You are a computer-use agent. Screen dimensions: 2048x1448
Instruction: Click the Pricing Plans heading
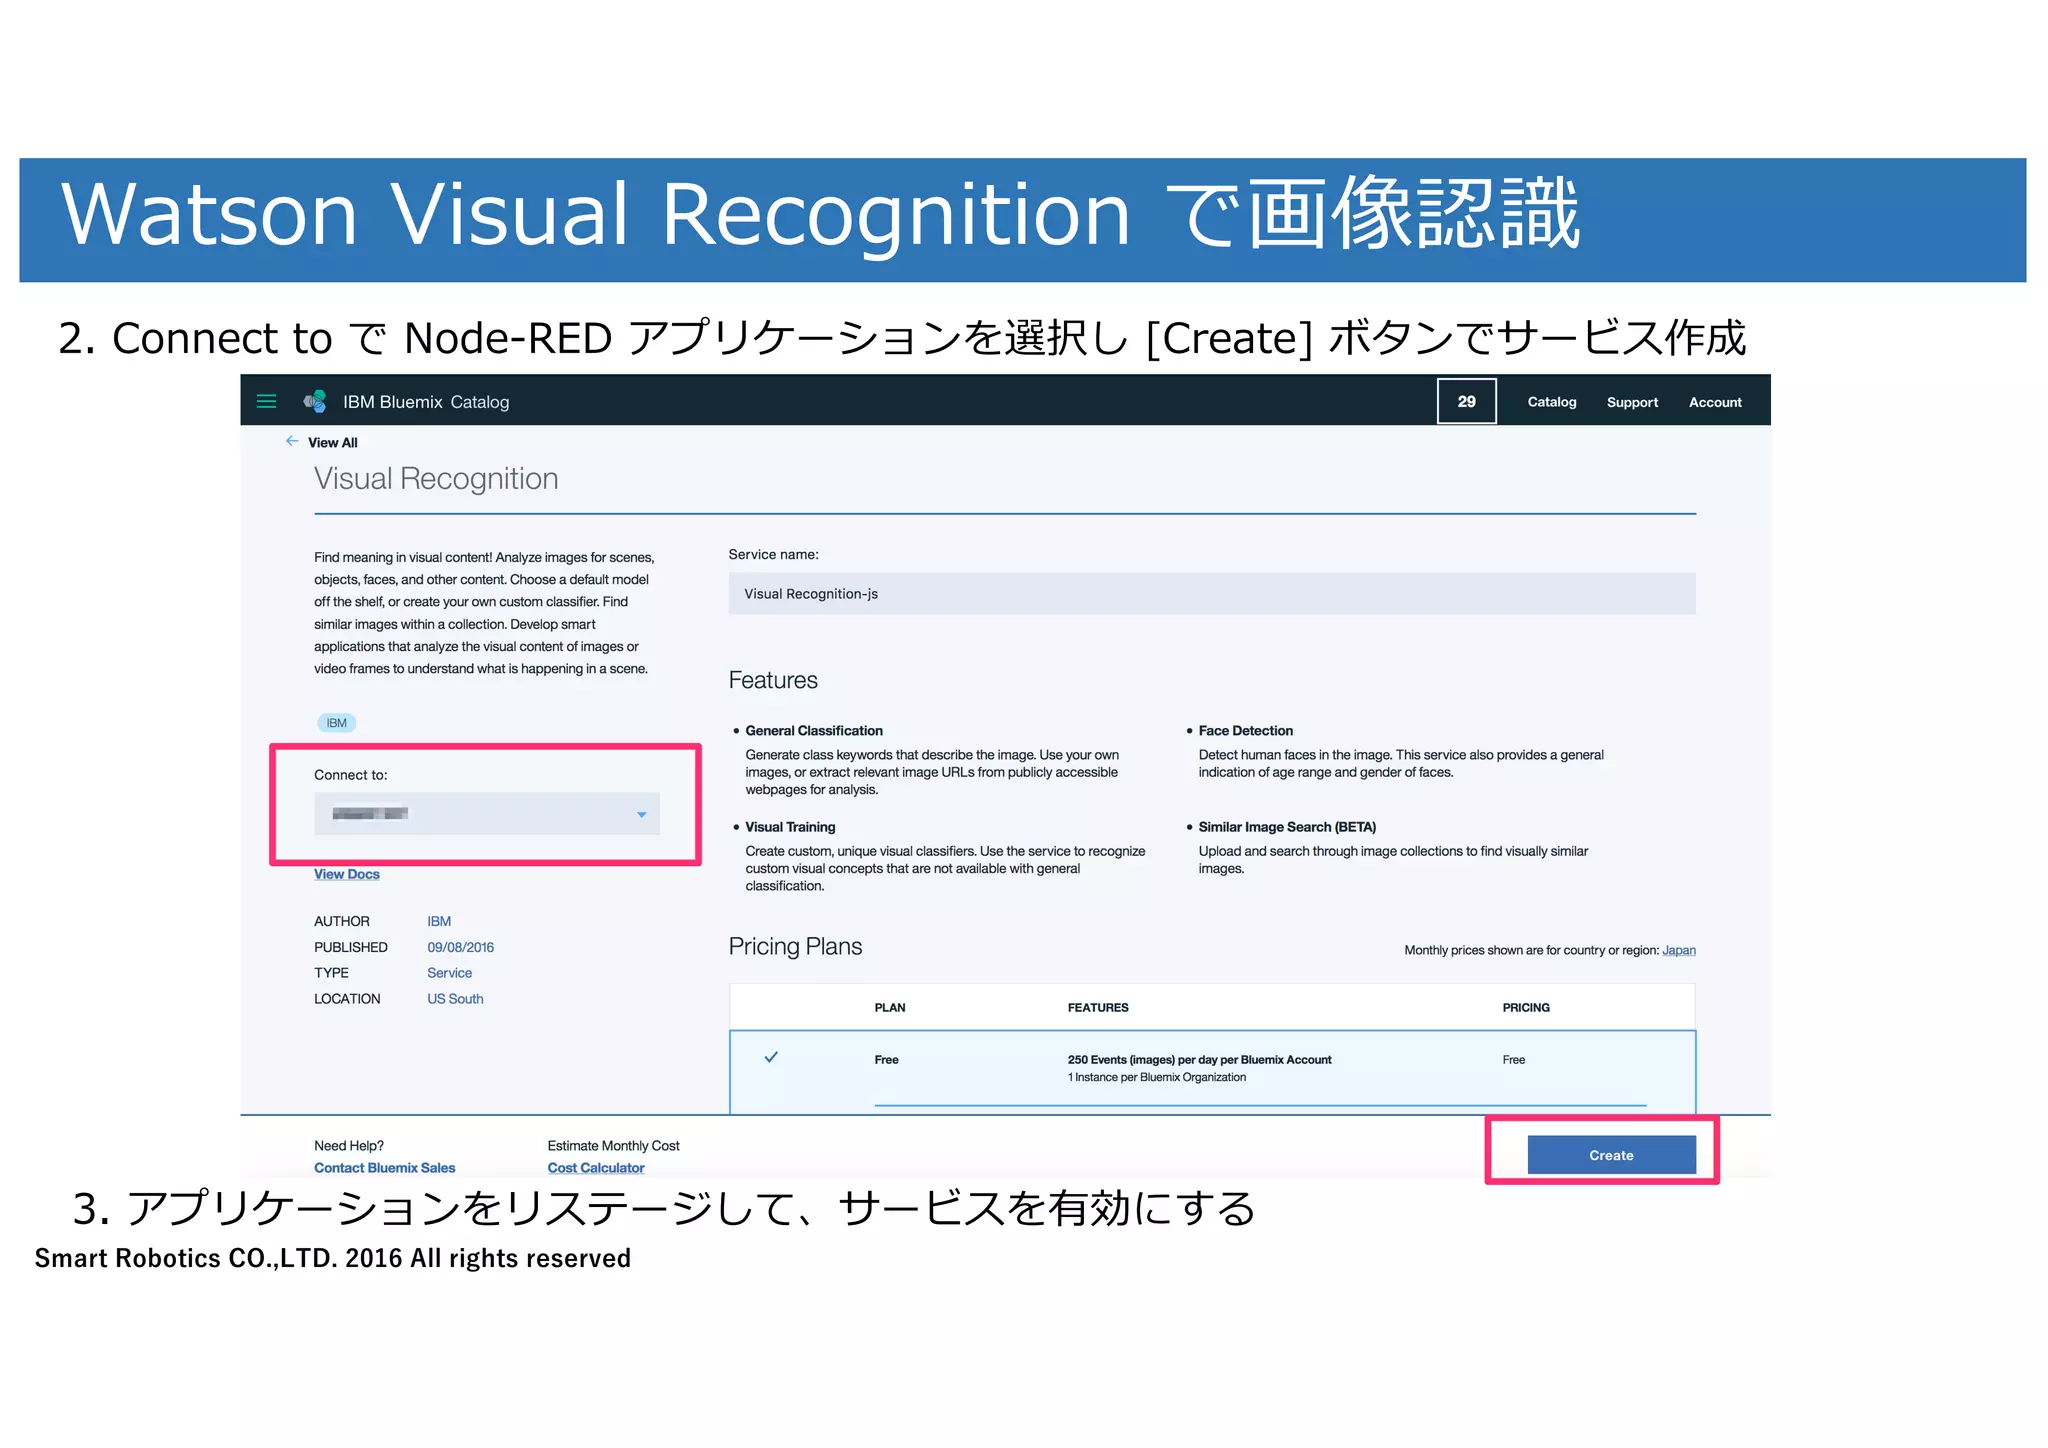coord(795,947)
